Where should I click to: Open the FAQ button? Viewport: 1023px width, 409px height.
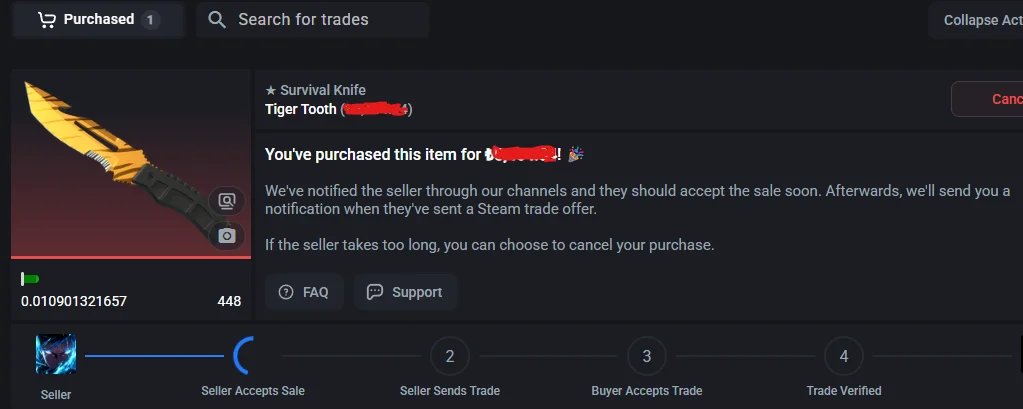point(304,292)
